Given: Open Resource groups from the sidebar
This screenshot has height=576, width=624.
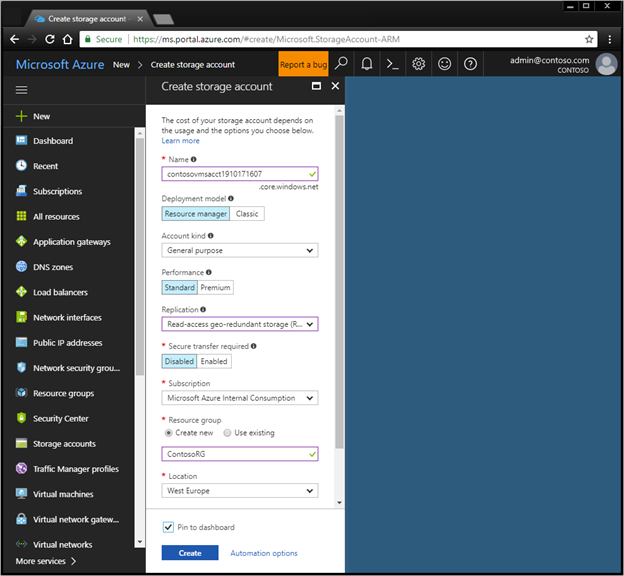Looking at the screenshot, I should point(63,393).
